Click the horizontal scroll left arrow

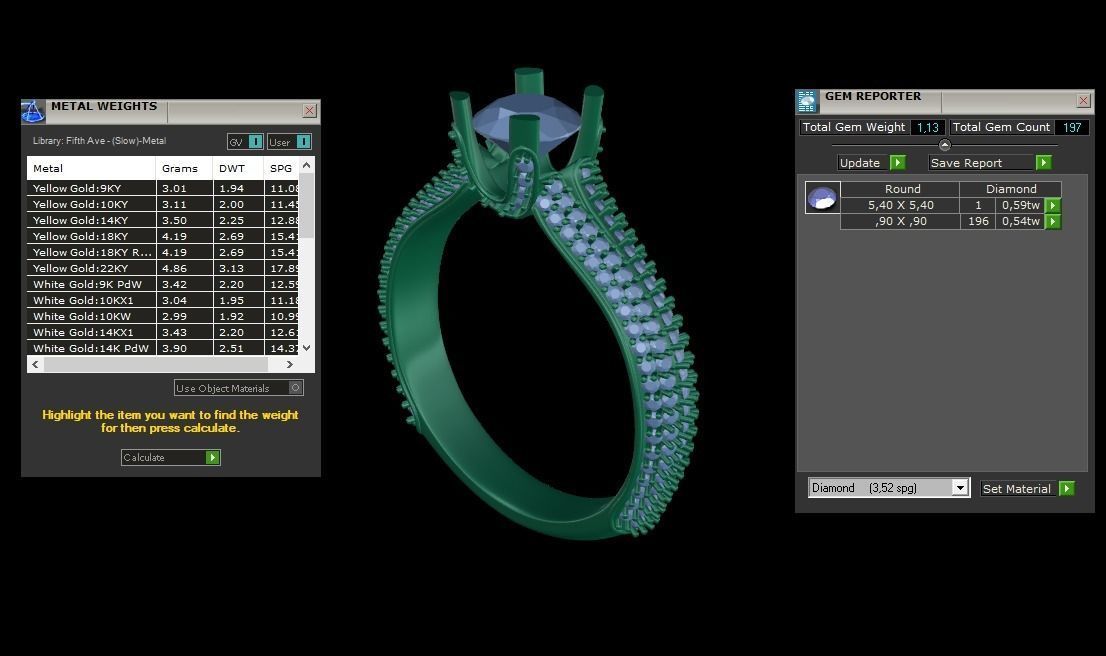coord(36,365)
